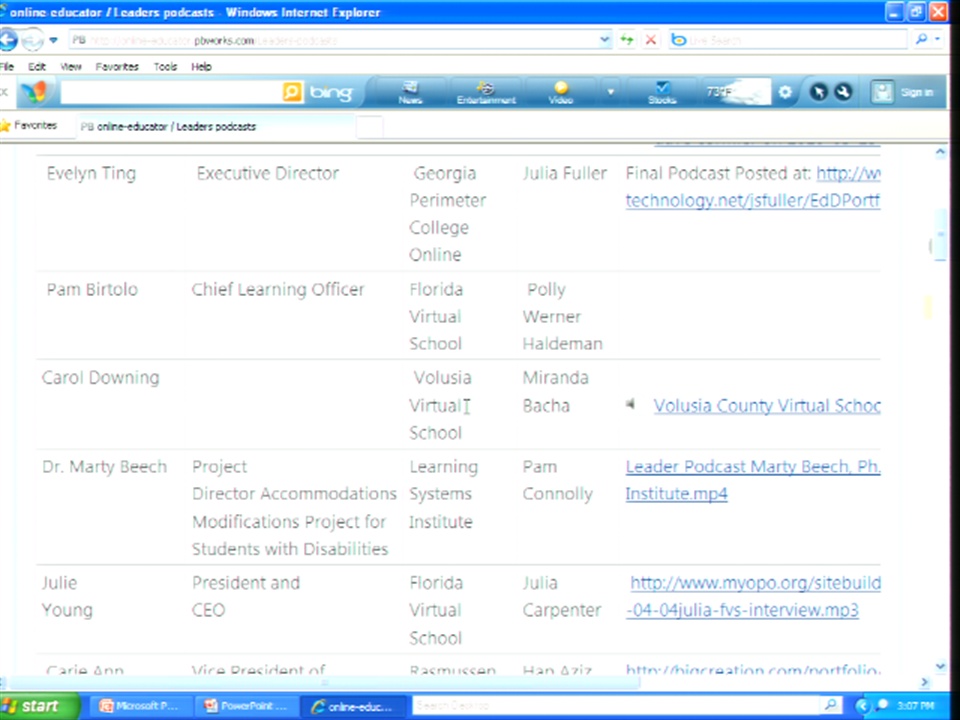This screenshot has height=720, width=960.
Task: Switch to Microsoft P... taskbar window
Action: pyautogui.click(x=140, y=706)
